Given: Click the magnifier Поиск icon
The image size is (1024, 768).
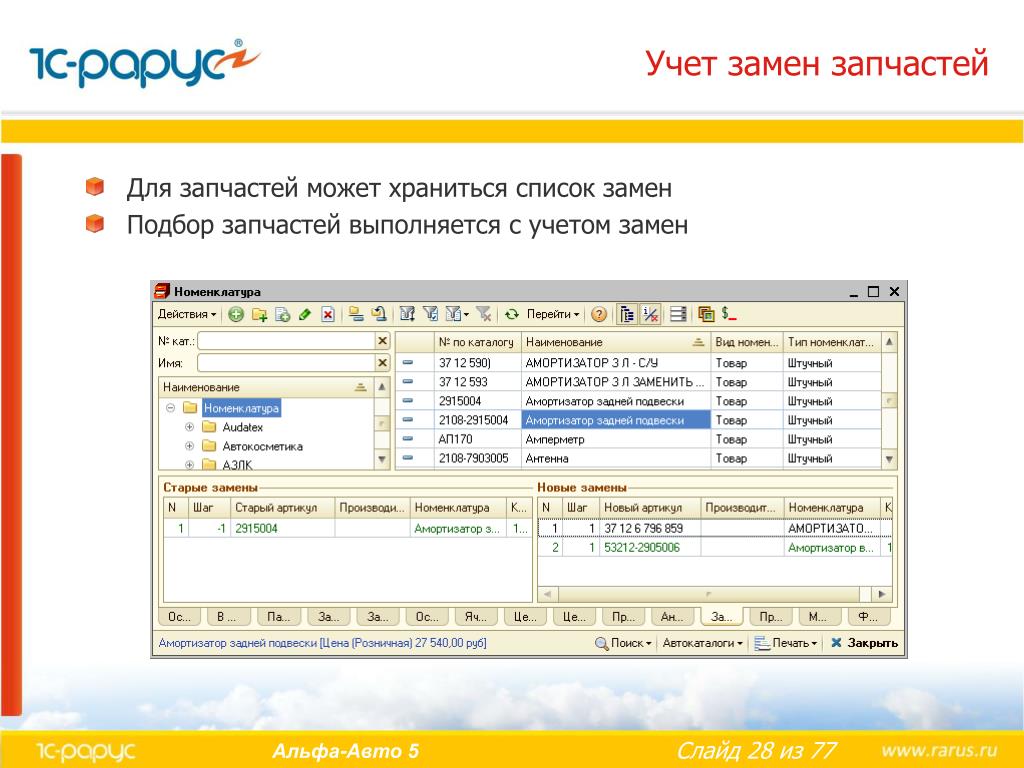Looking at the screenshot, I should (x=601, y=643).
